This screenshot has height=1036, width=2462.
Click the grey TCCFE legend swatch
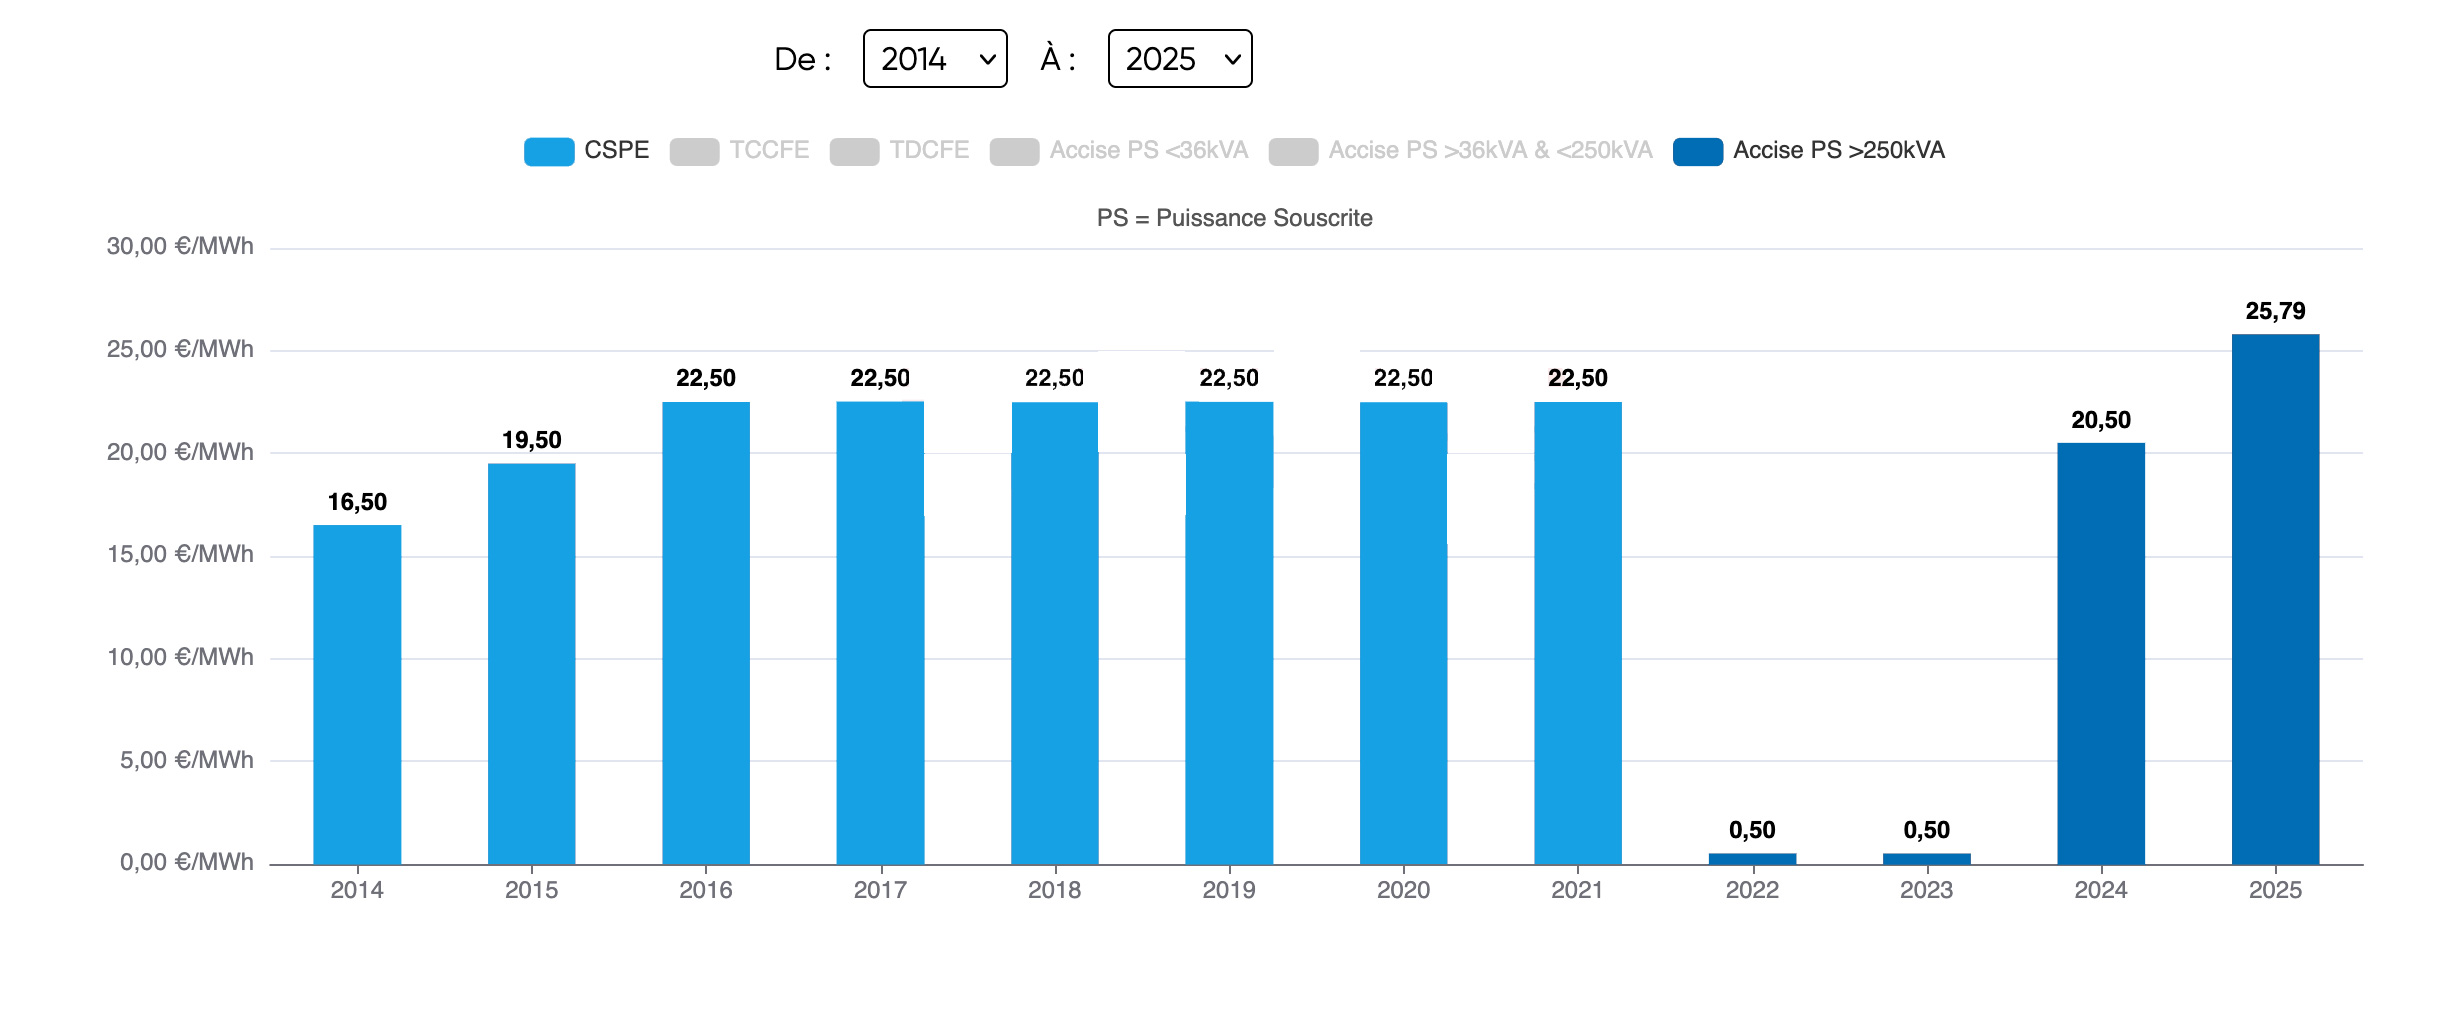click(x=694, y=151)
